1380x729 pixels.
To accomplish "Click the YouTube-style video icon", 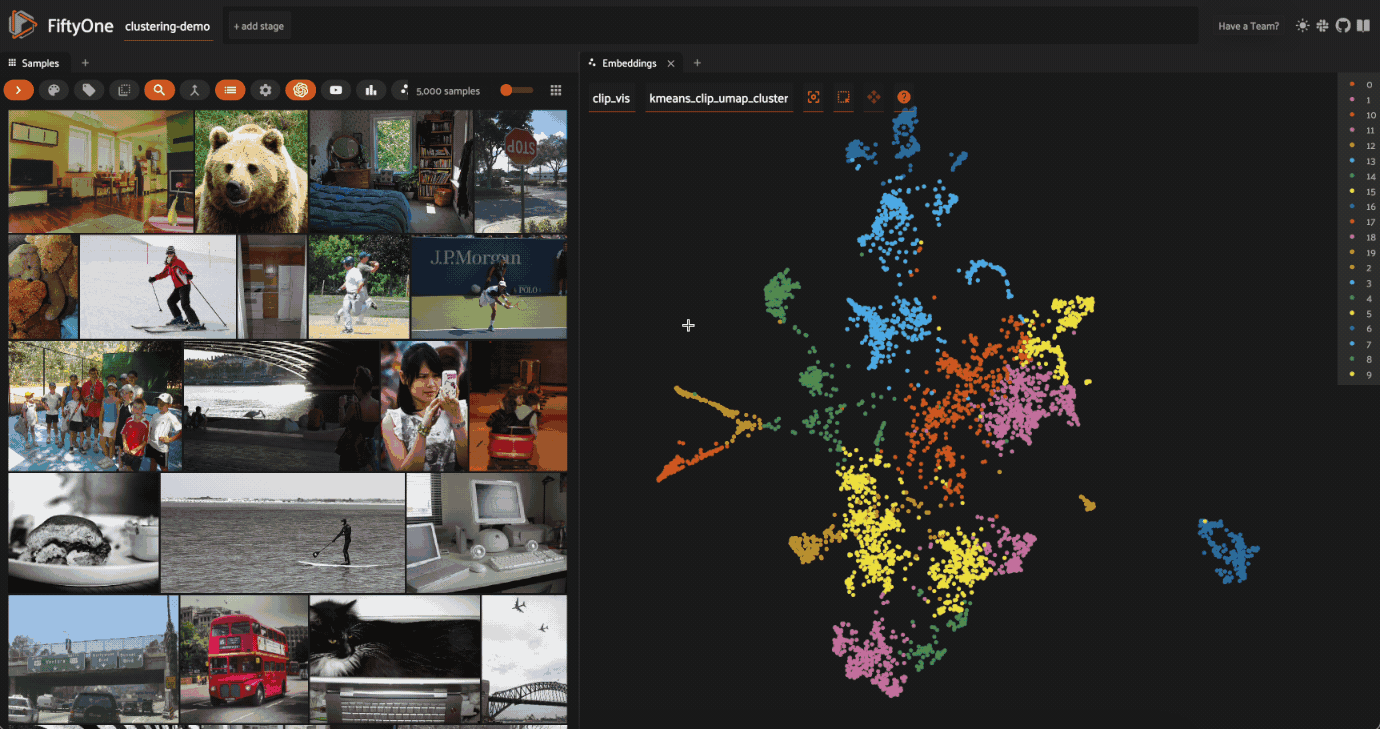I will point(336,90).
